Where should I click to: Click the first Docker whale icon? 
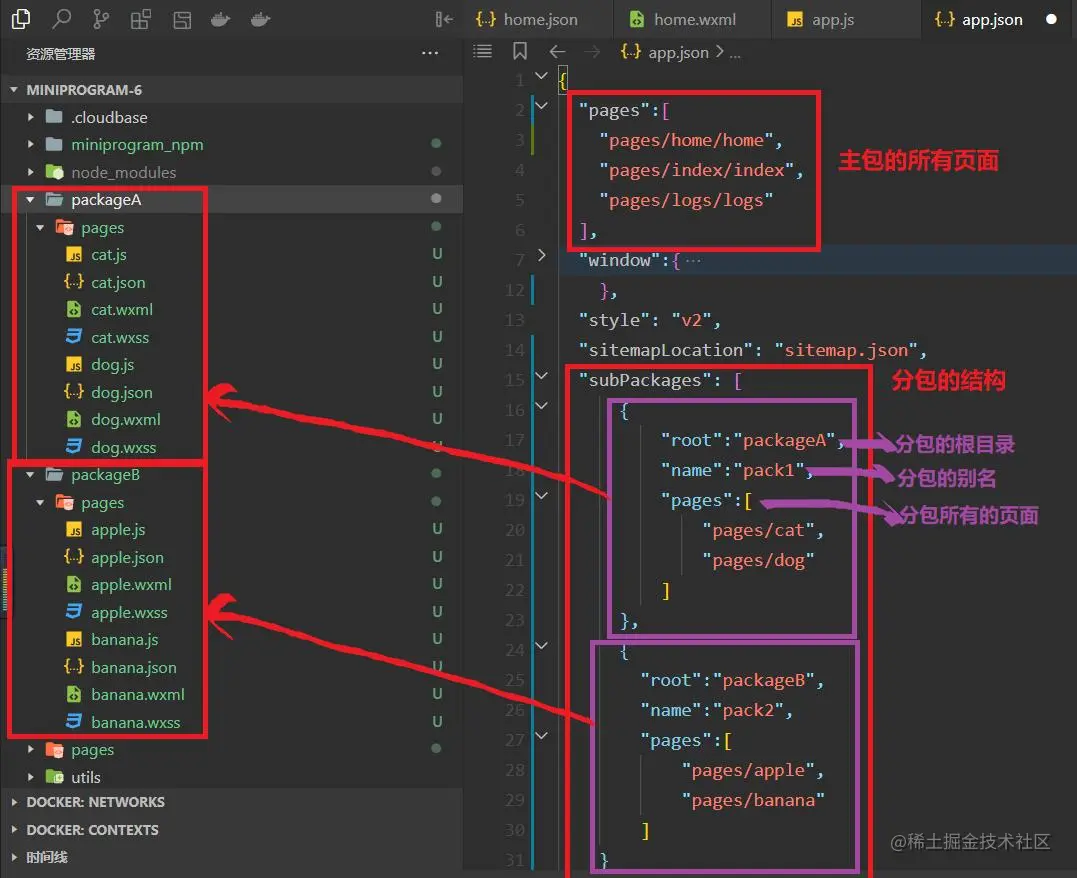pos(221,19)
